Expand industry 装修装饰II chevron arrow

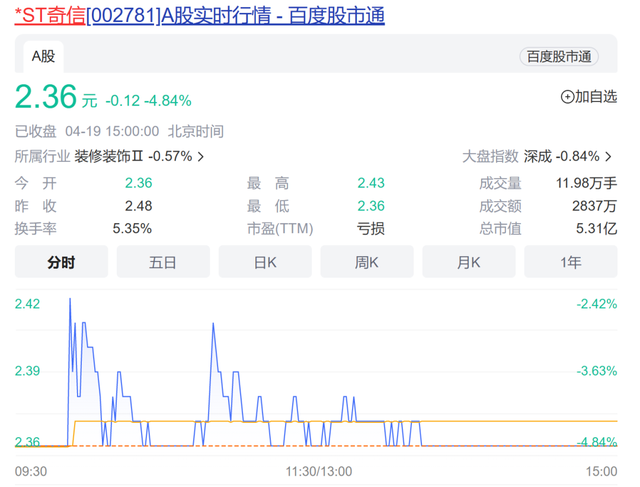click(x=200, y=156)
